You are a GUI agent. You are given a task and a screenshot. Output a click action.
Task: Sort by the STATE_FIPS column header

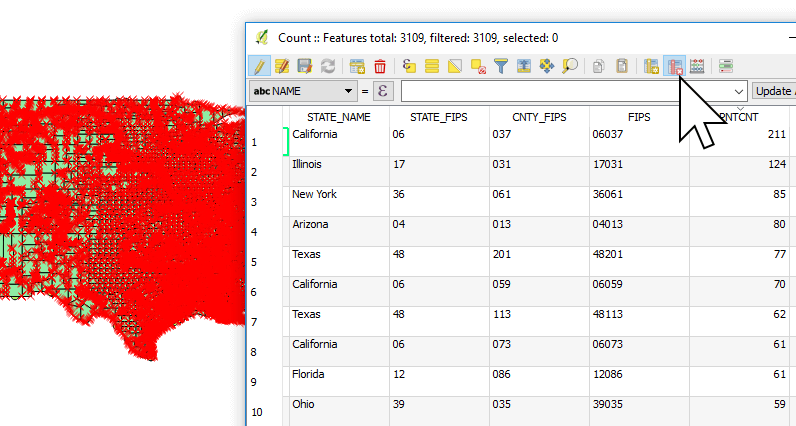pyautogui.click(x=439, y=117)
